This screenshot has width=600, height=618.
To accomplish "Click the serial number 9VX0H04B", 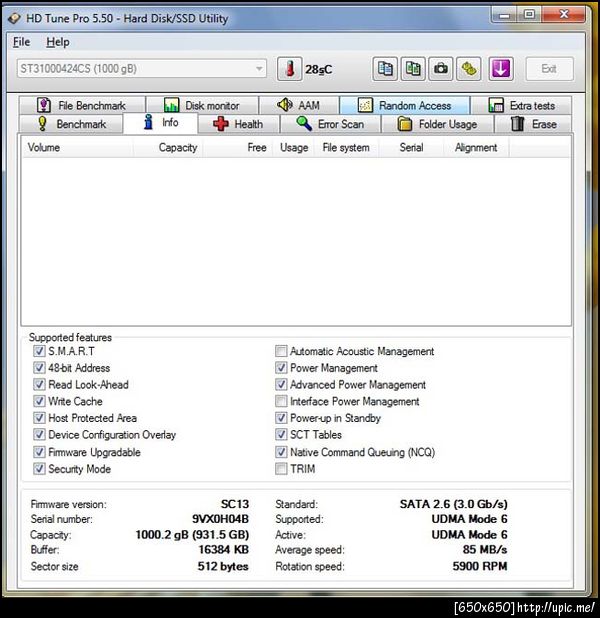I will [x=220, y=519].
